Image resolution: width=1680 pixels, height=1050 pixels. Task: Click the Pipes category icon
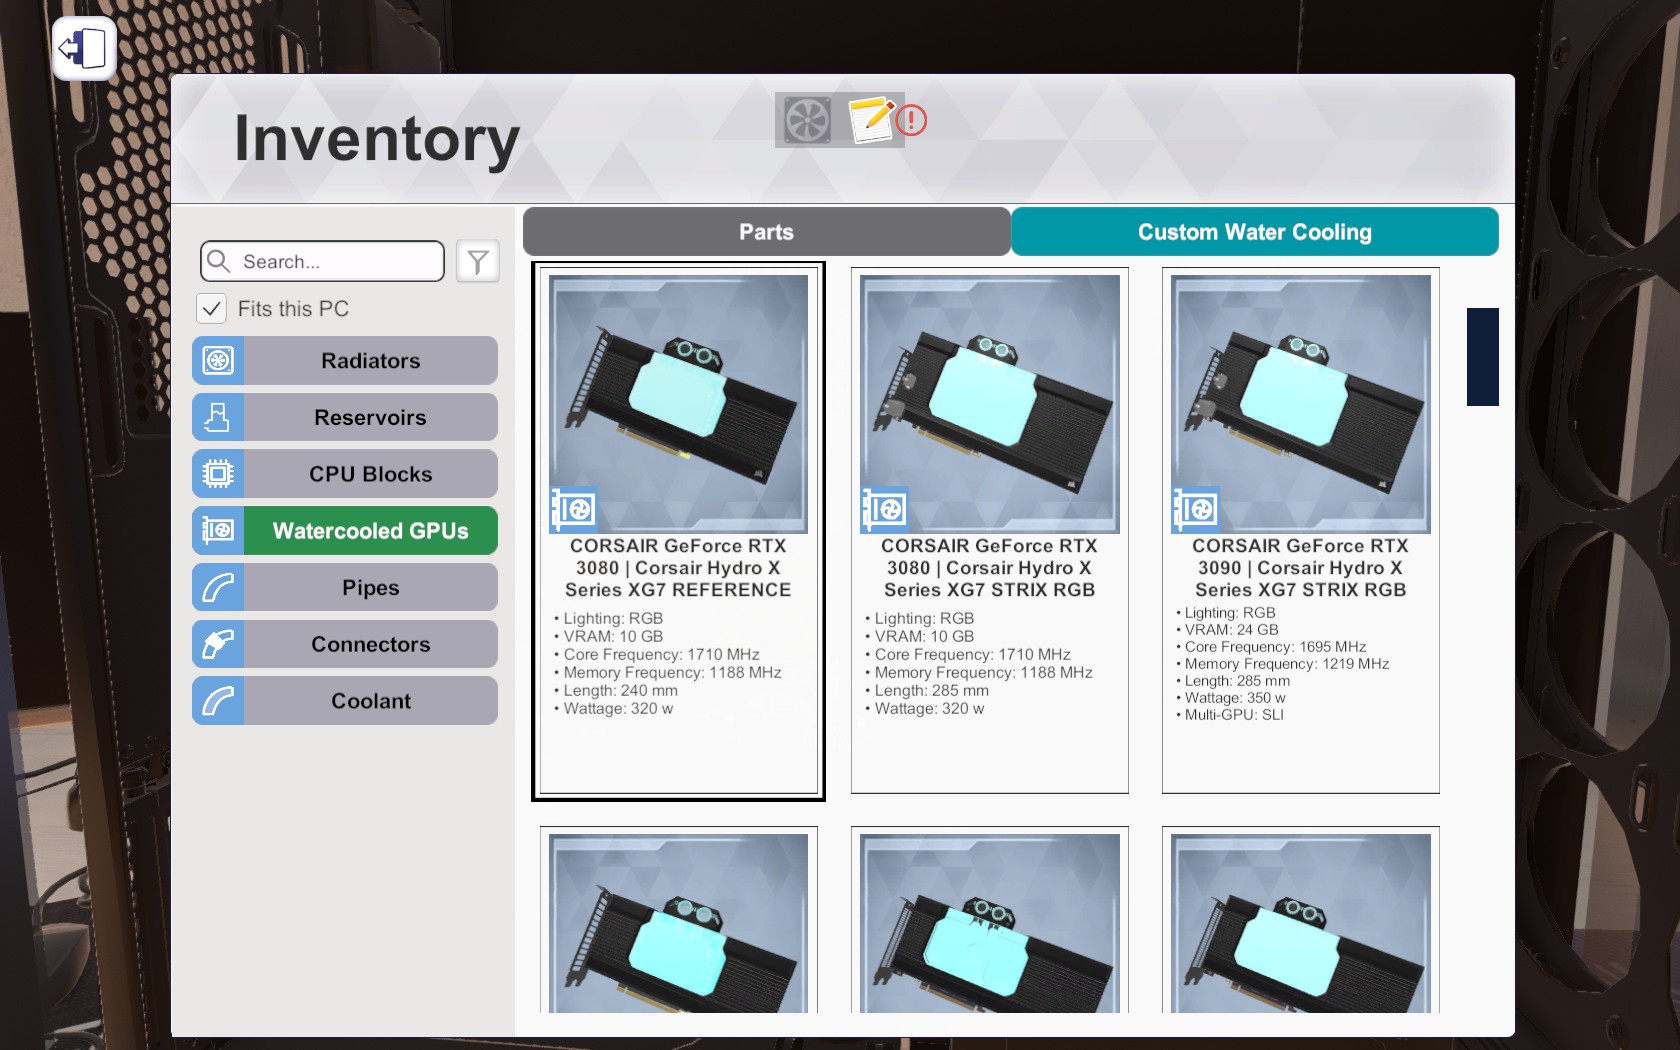pyautogui.click(x=218, y=587)
